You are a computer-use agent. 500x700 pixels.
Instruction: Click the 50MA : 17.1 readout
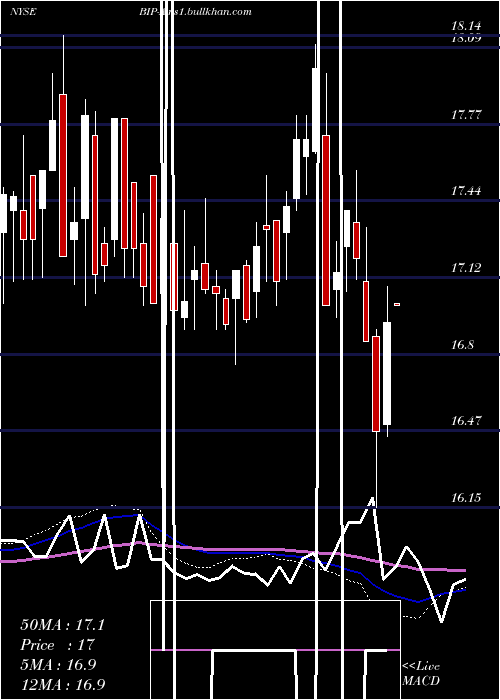pos(62,625)
